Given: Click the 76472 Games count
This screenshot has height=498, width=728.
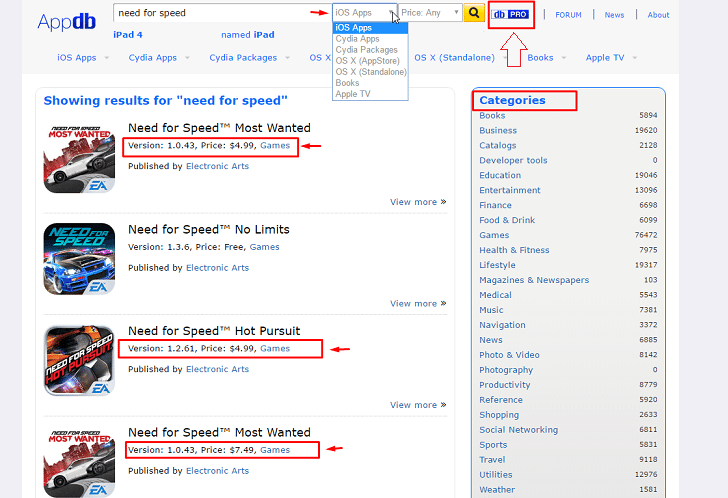Looking at the screenshot, I should pyautogui.click(x=646, y=235).
